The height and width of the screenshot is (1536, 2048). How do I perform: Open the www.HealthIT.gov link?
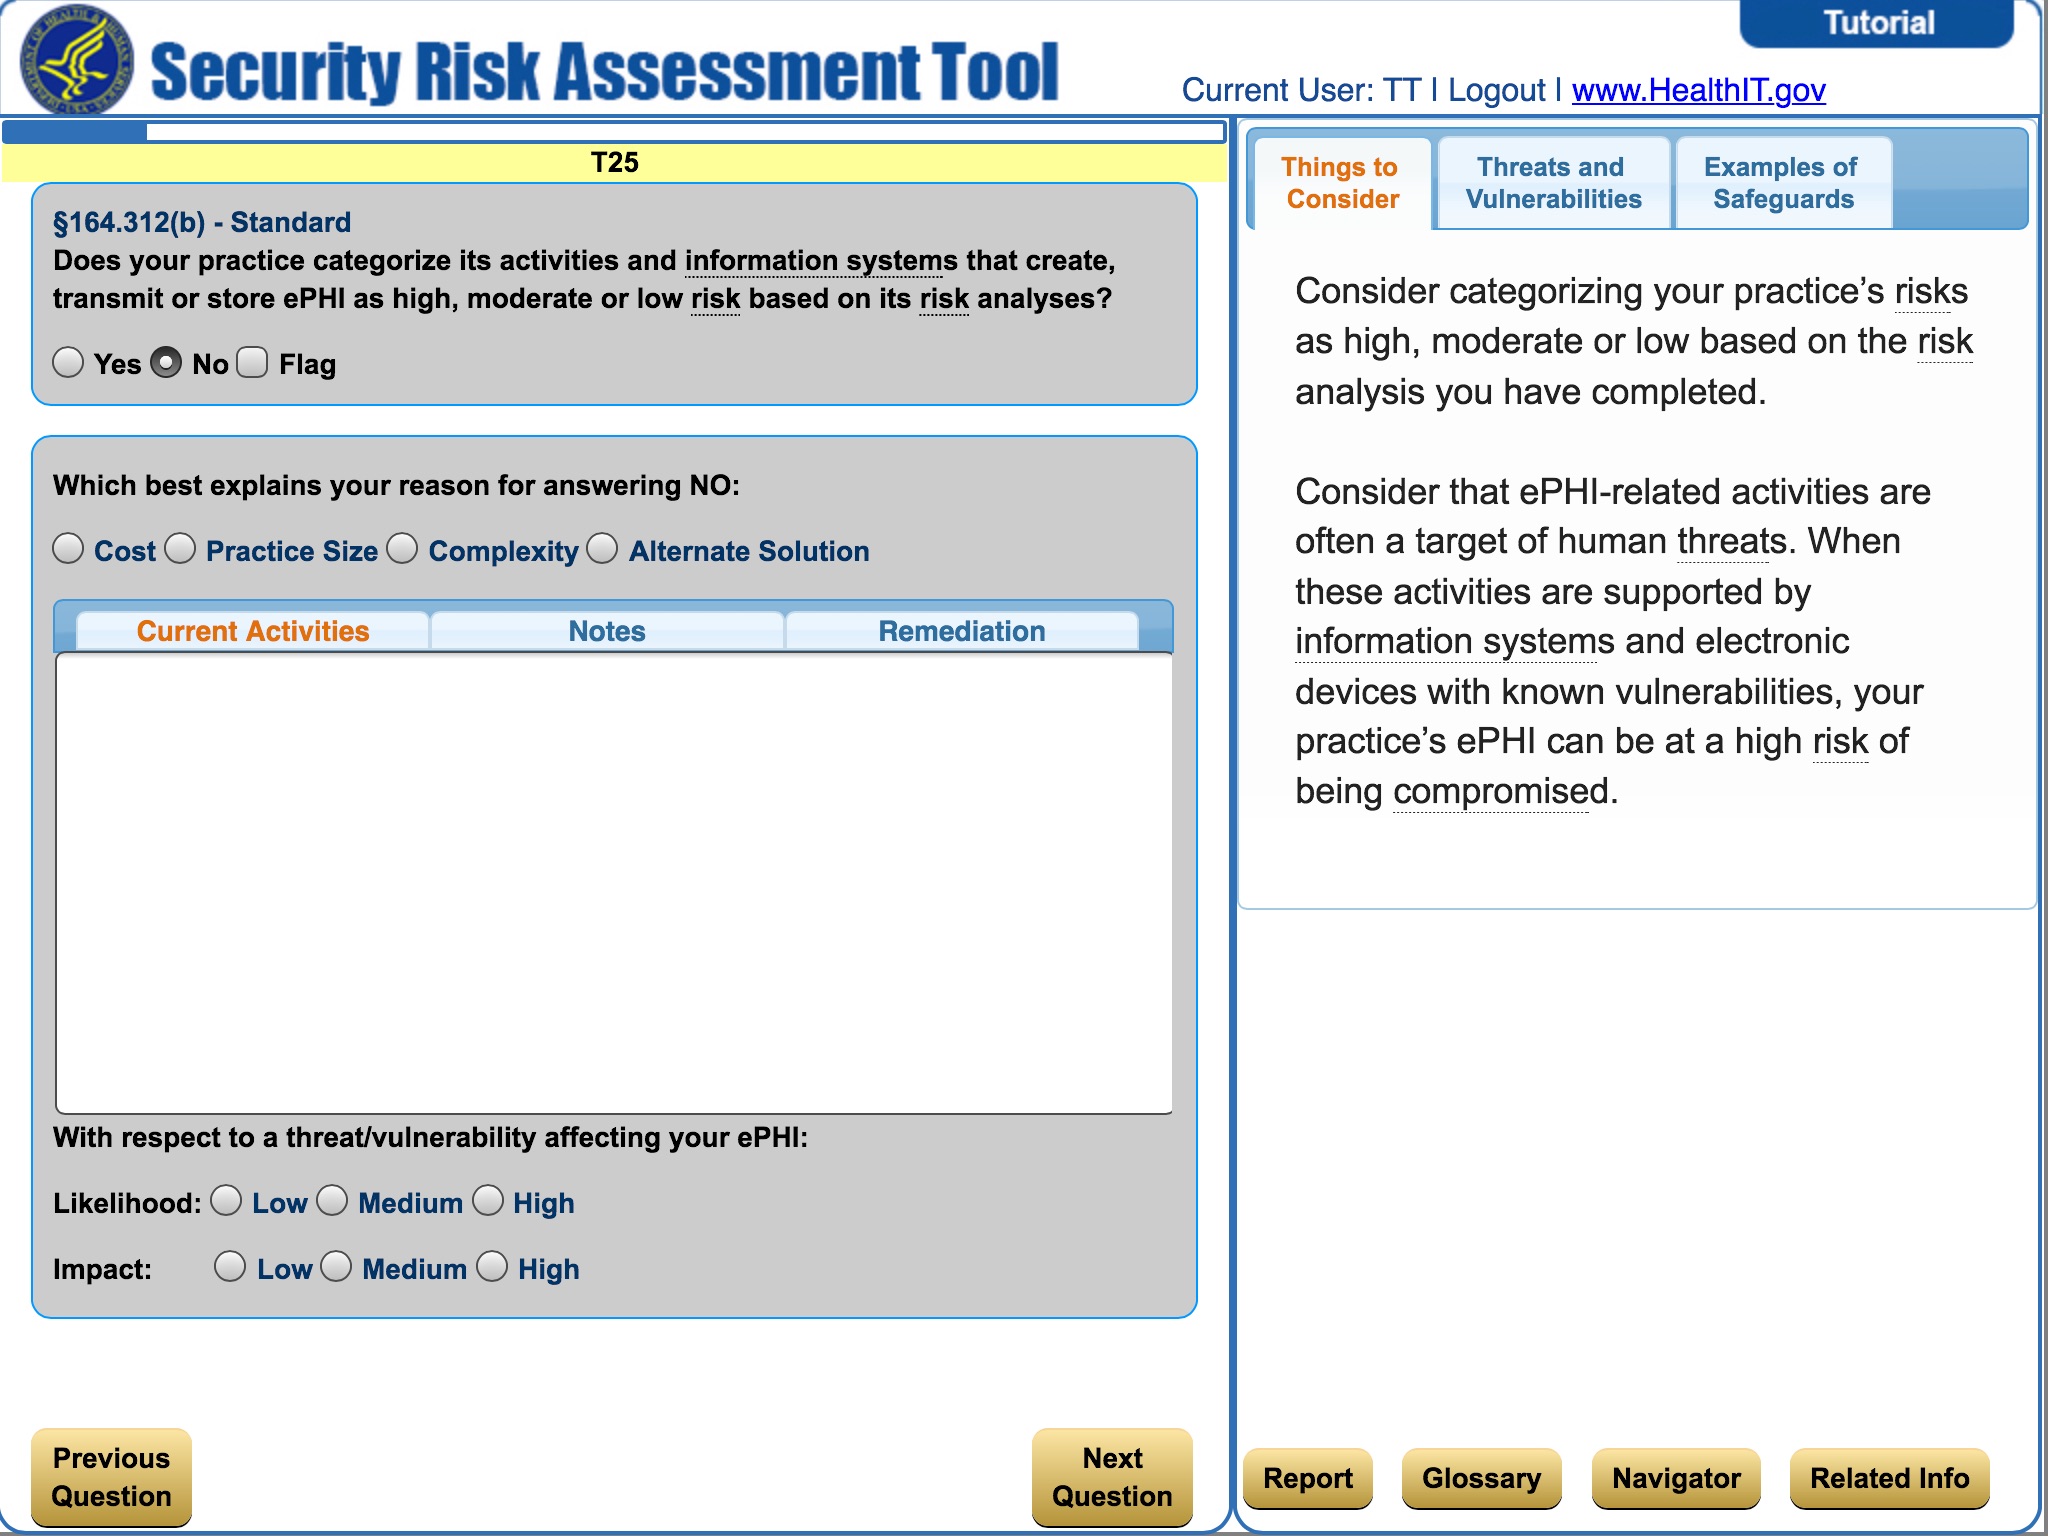(x=1698, y=90)
